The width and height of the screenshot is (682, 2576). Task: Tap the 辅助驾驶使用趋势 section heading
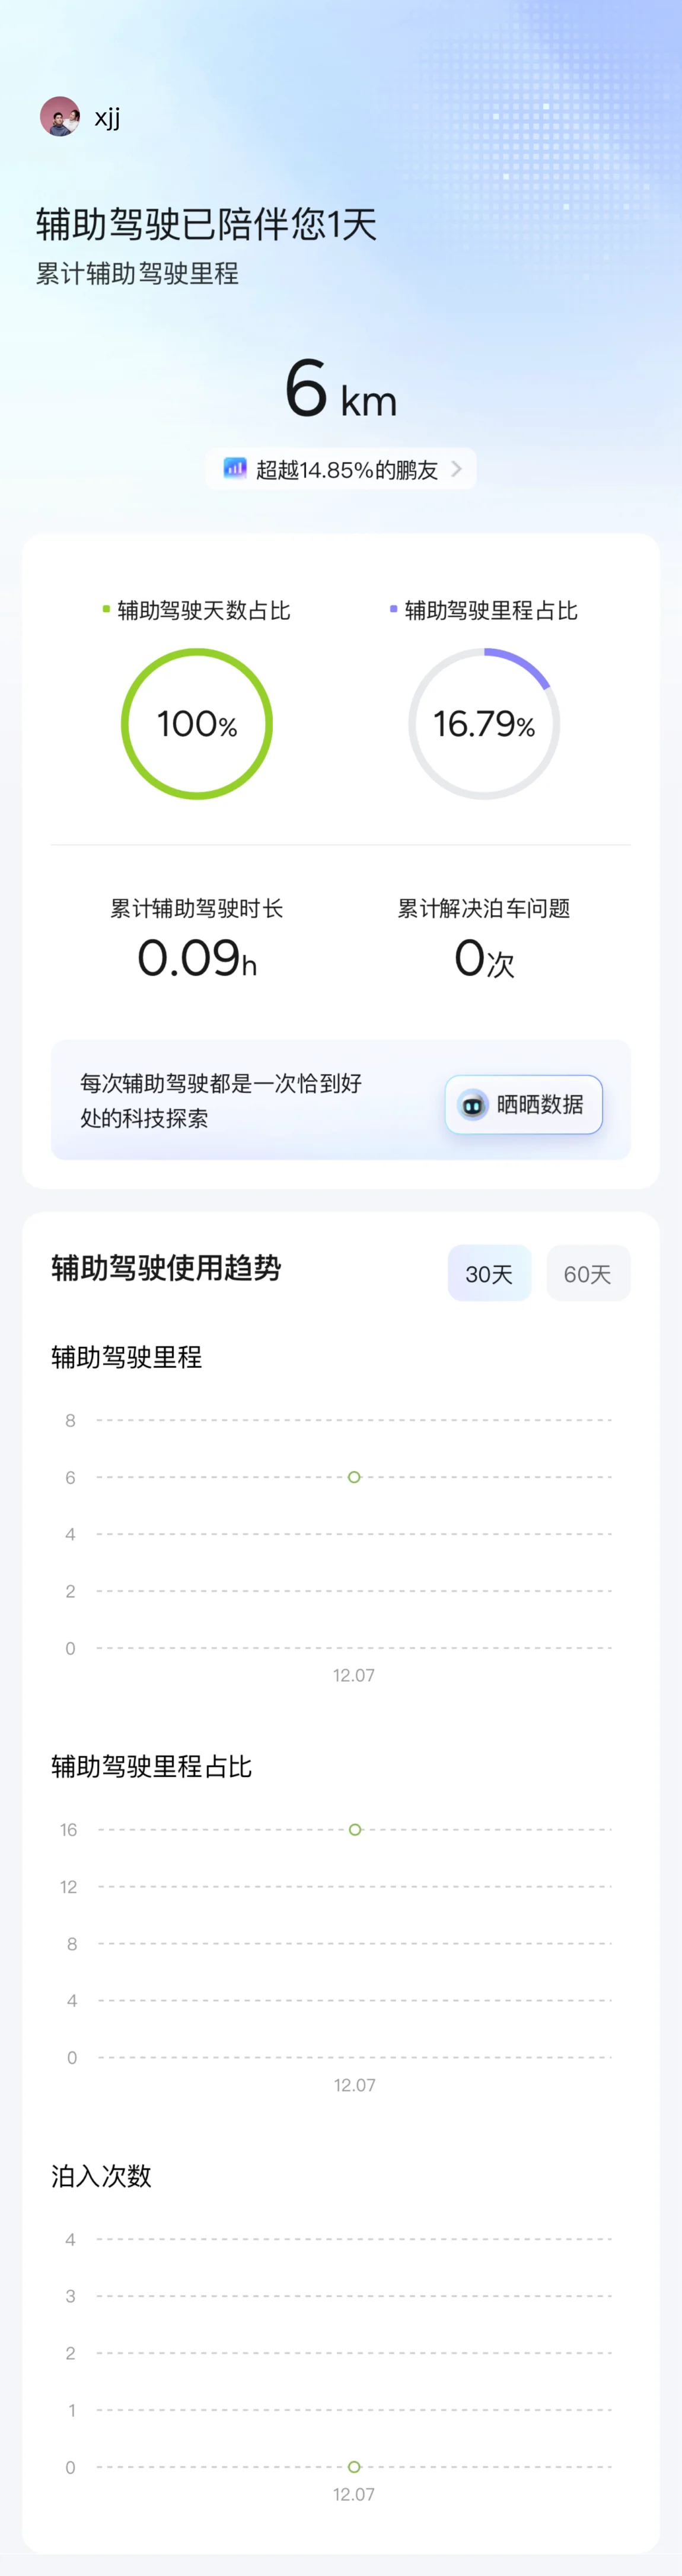(166, 1268)
